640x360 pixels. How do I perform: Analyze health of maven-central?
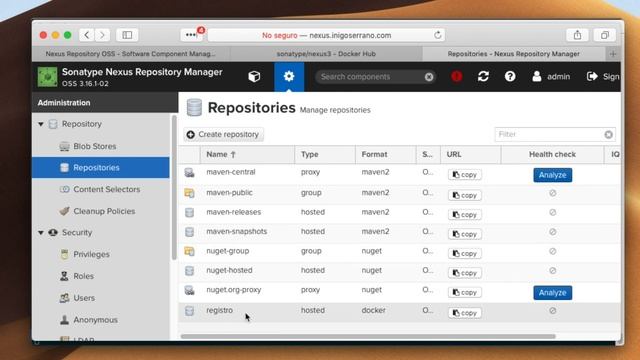pos(552,175)
